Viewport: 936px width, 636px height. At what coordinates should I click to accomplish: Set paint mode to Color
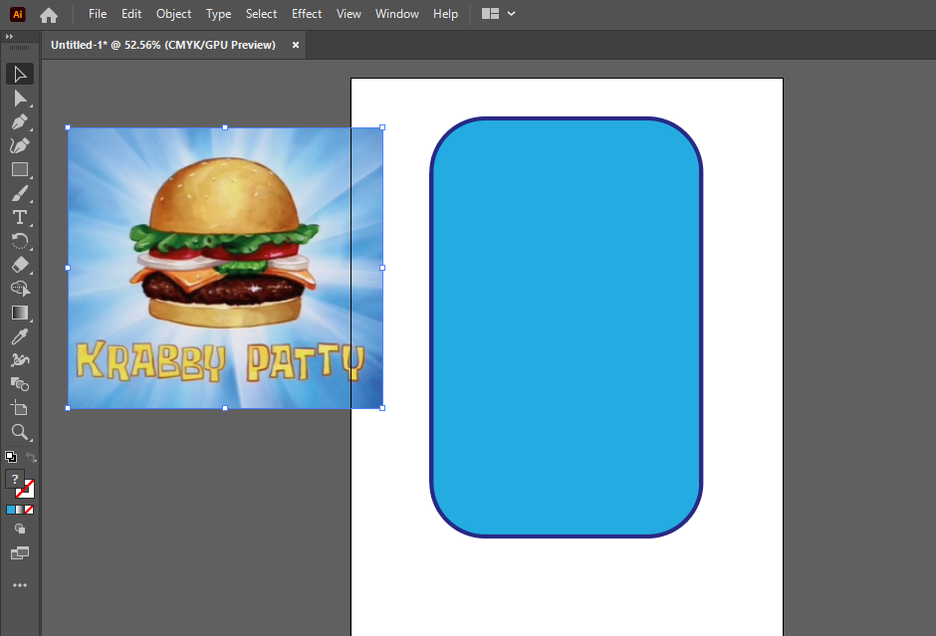(x=11, y=510)
